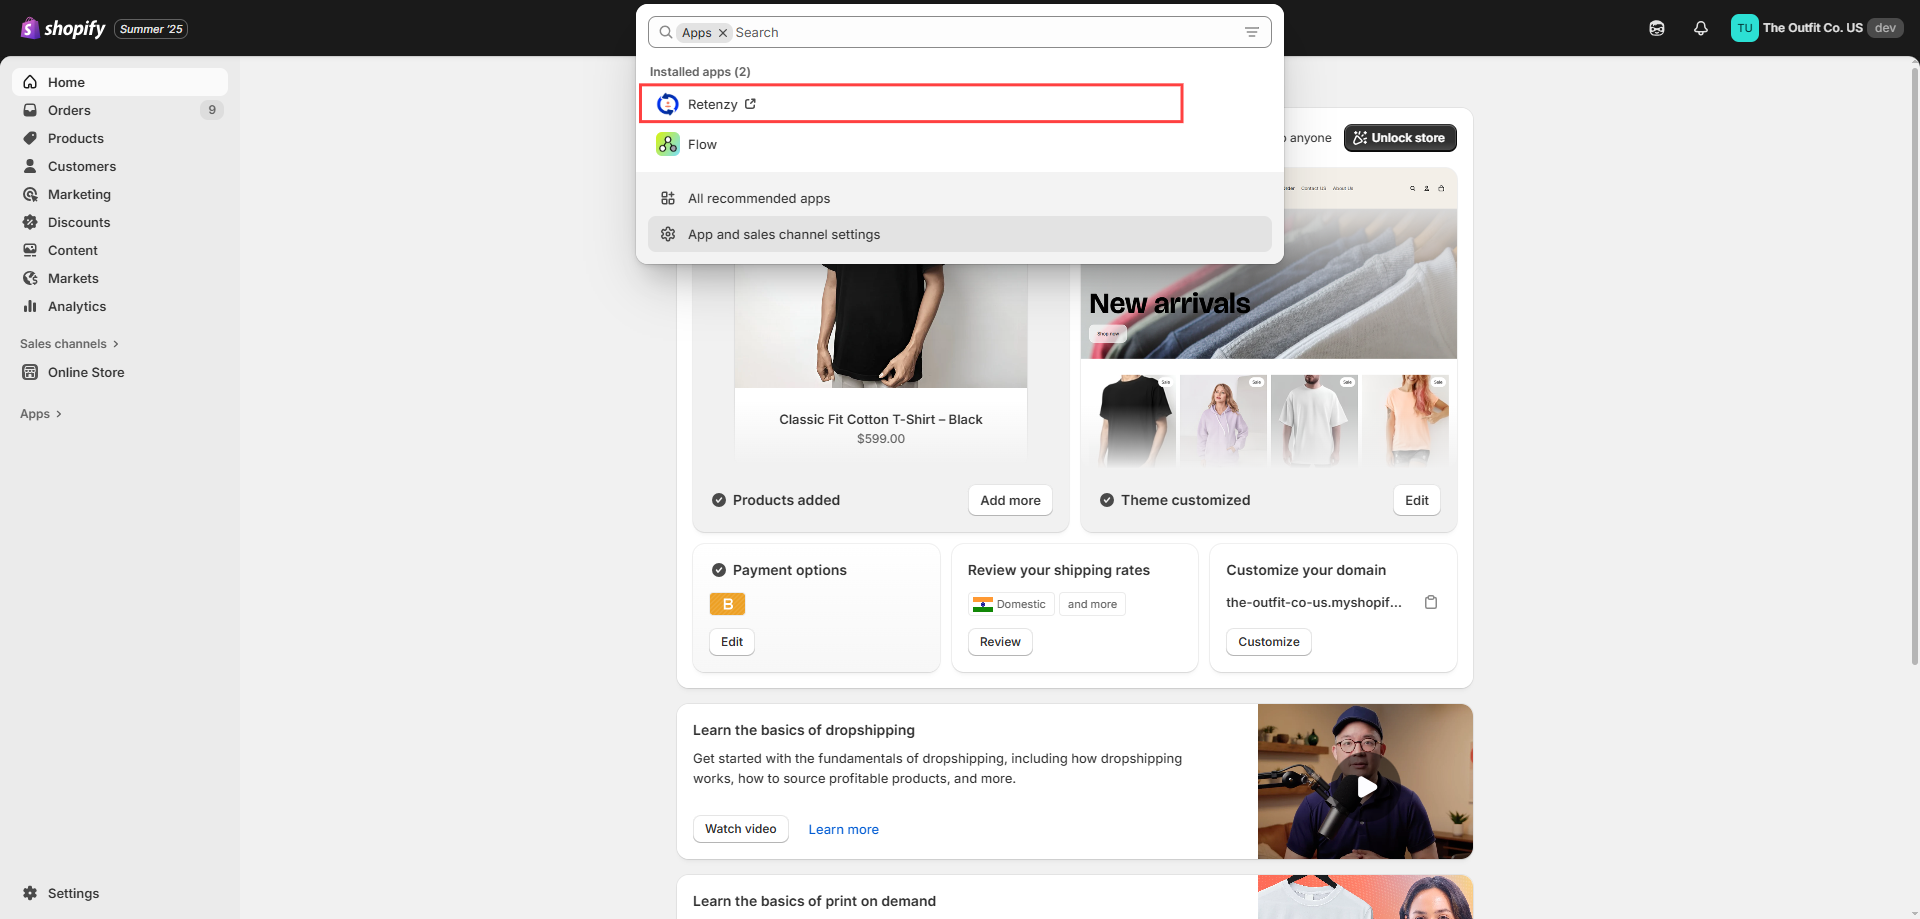Screen dimensions: 1920x919
Task: Click the Retenzy app icon
Action: (x=667, y=104)
